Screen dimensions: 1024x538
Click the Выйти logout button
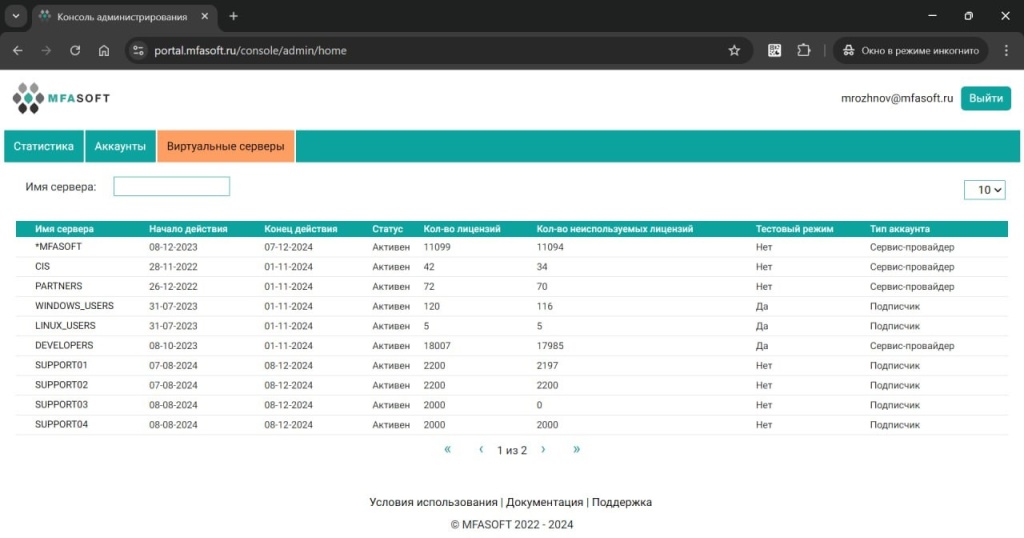[985, 98]
